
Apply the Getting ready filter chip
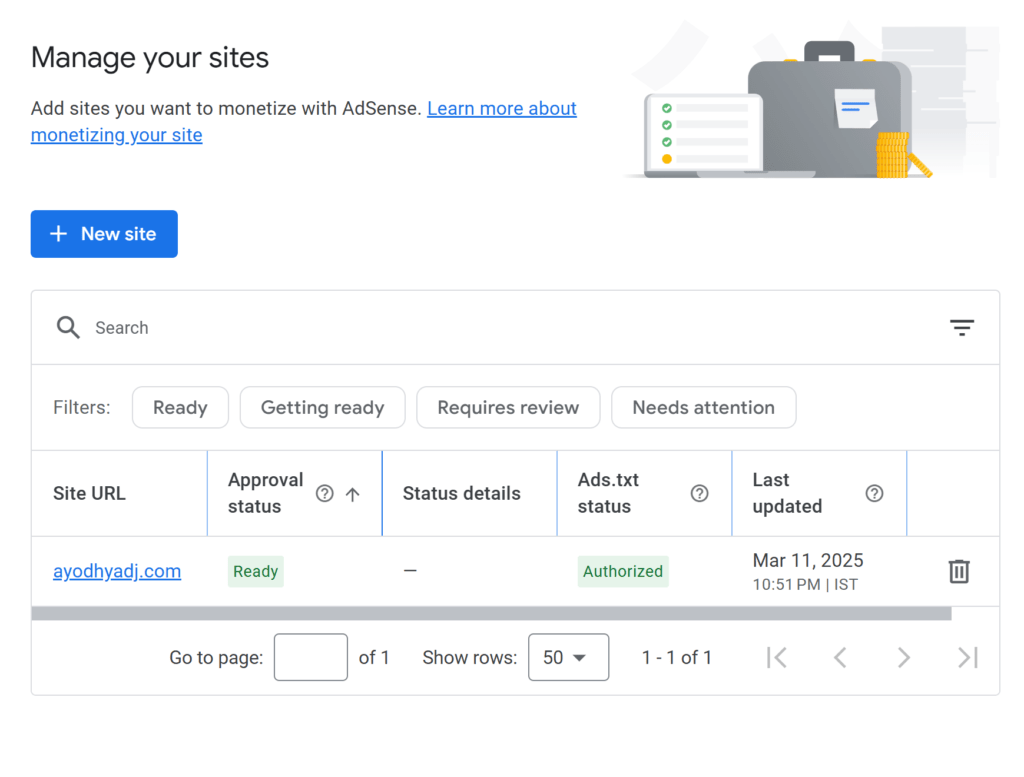coord(323,407)
